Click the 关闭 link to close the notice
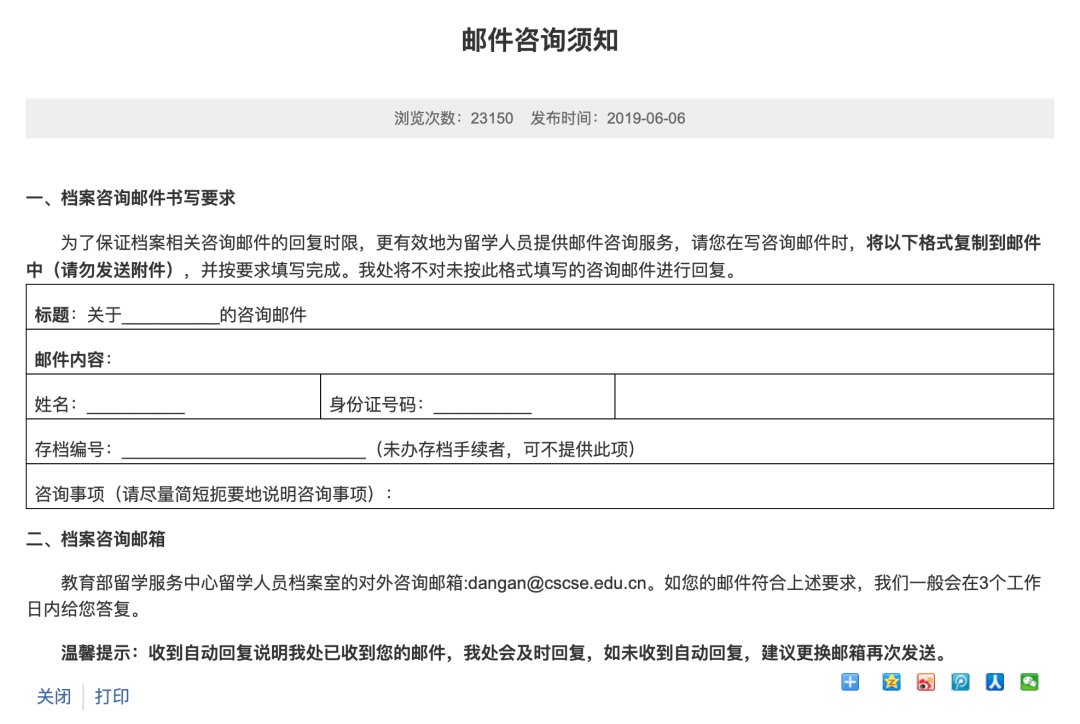Viewport: 1080px width, 724px height. pos(53,696)
